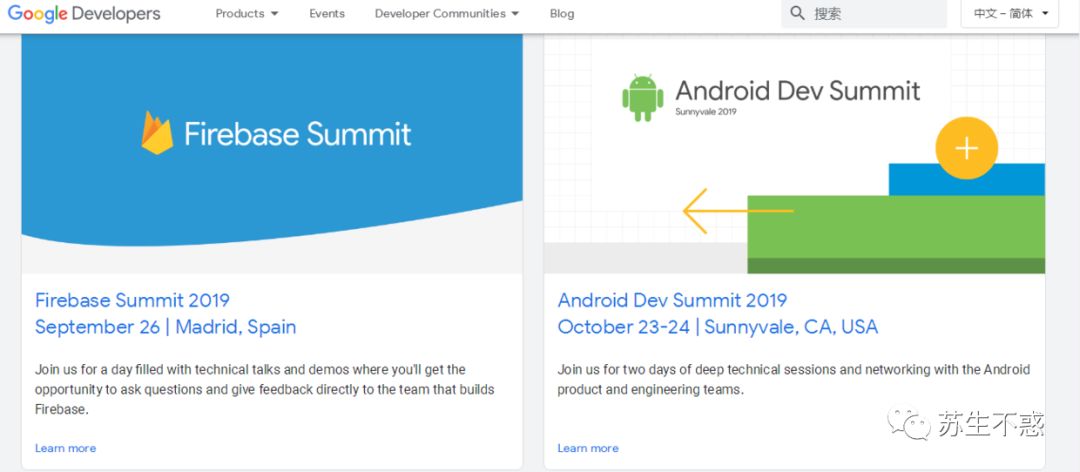Click the search magnifier icon
The height and width of the screenshot is (472, 1080).
pos(797,13)
